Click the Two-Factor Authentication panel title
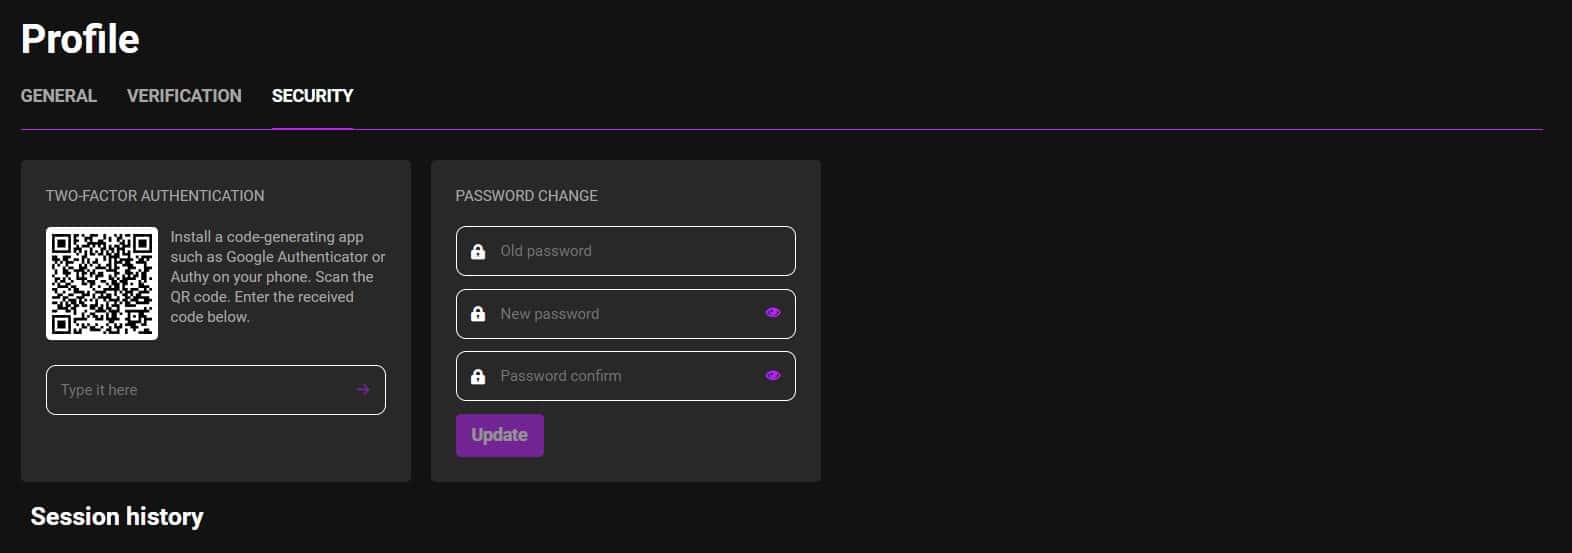Screen dimensions: 1572x553 [155, 196]
